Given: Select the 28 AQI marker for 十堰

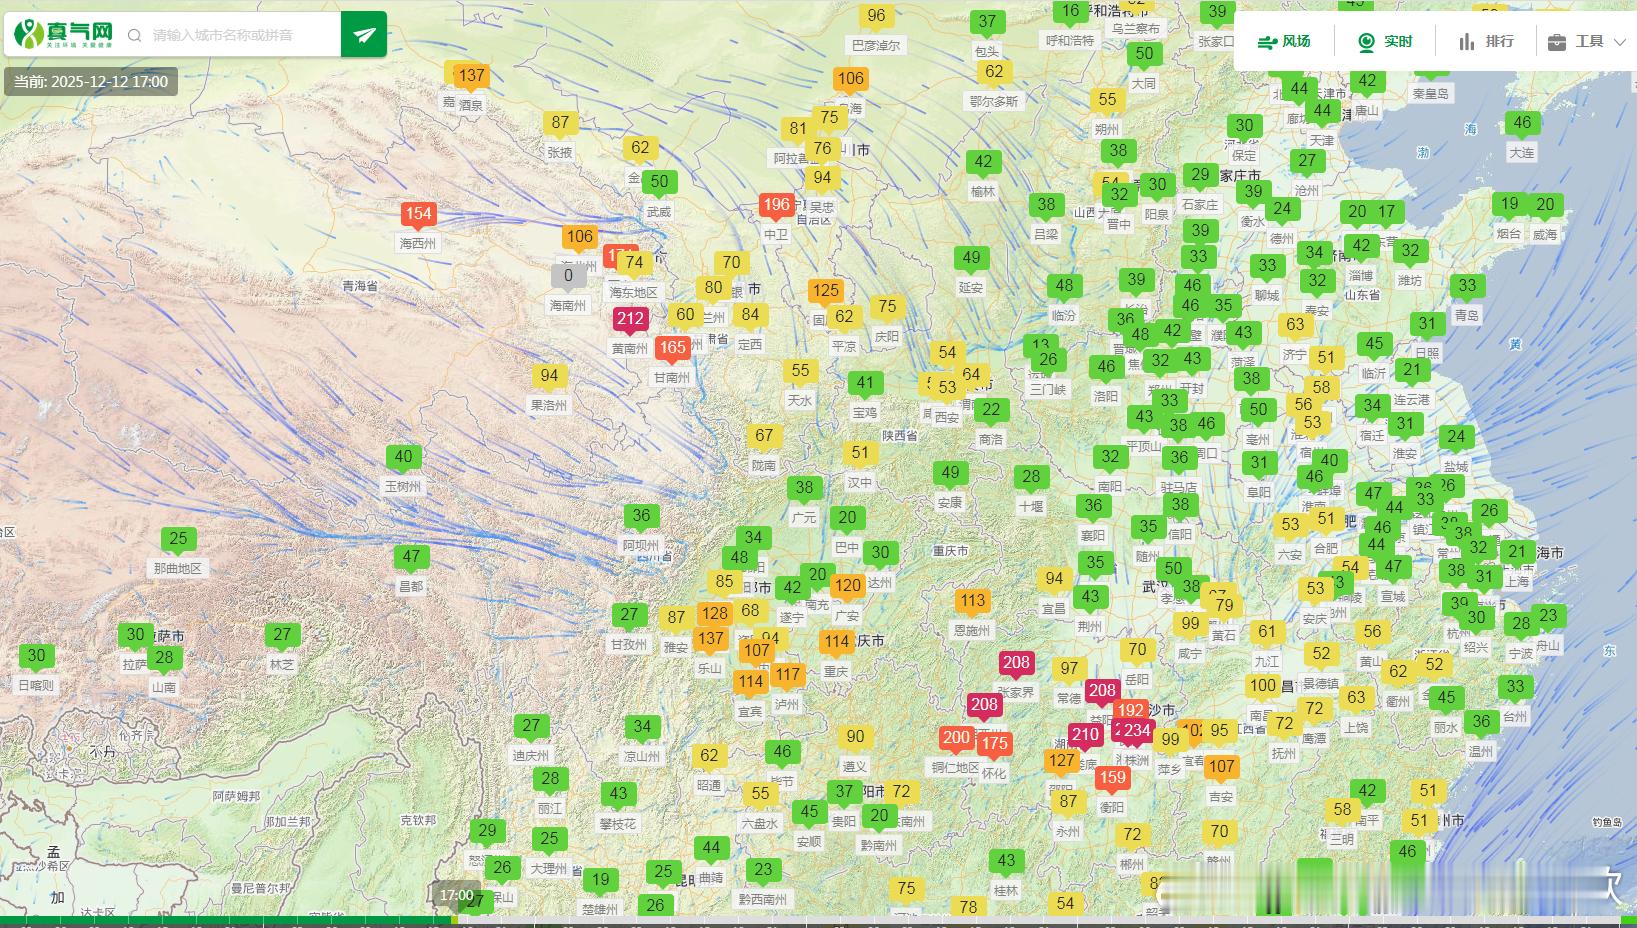Looking at the screenshot, I should pyautogui.click(x=1031, y=478).
